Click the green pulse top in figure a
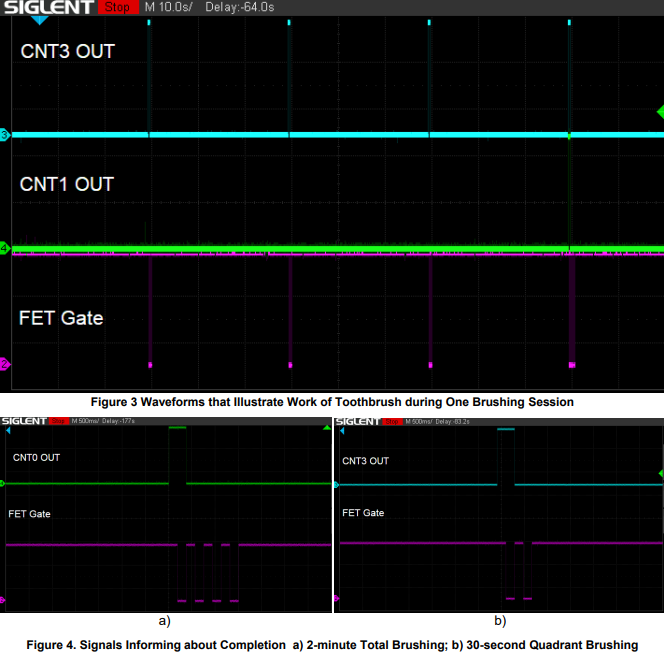 point(177,428)
